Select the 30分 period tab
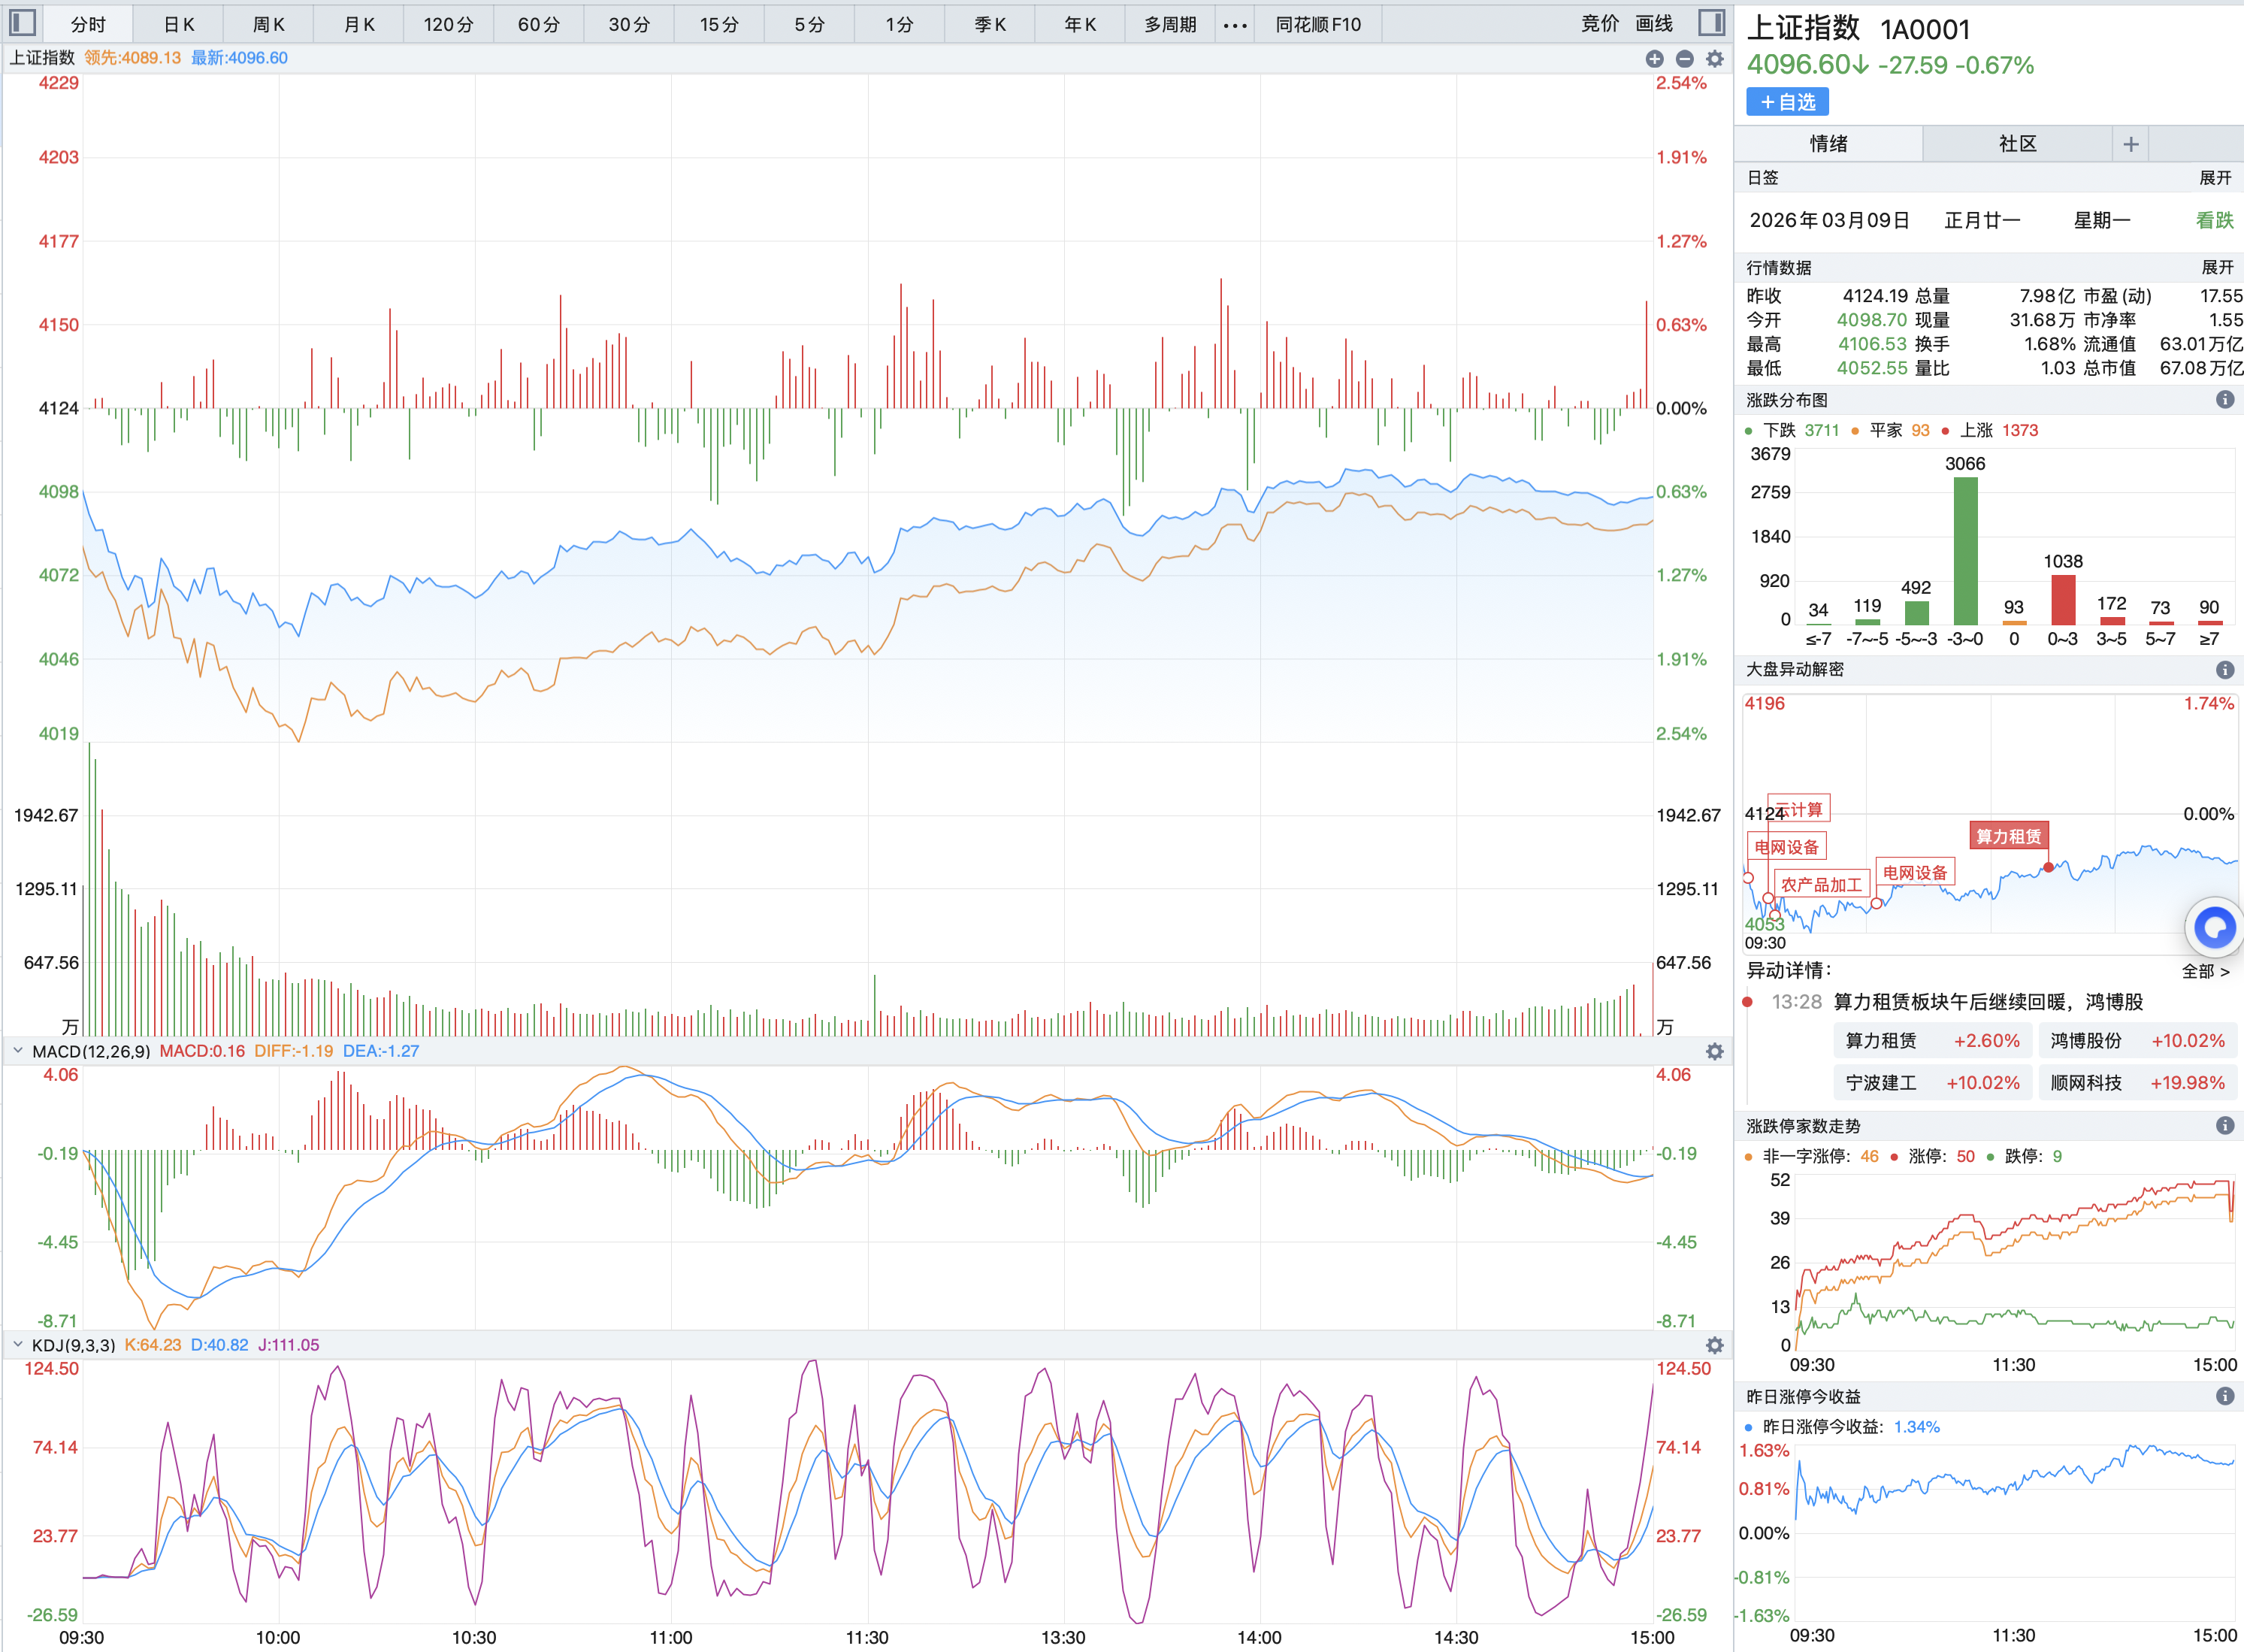This screenshot has height=1652, width=2244. pos(629,25)
